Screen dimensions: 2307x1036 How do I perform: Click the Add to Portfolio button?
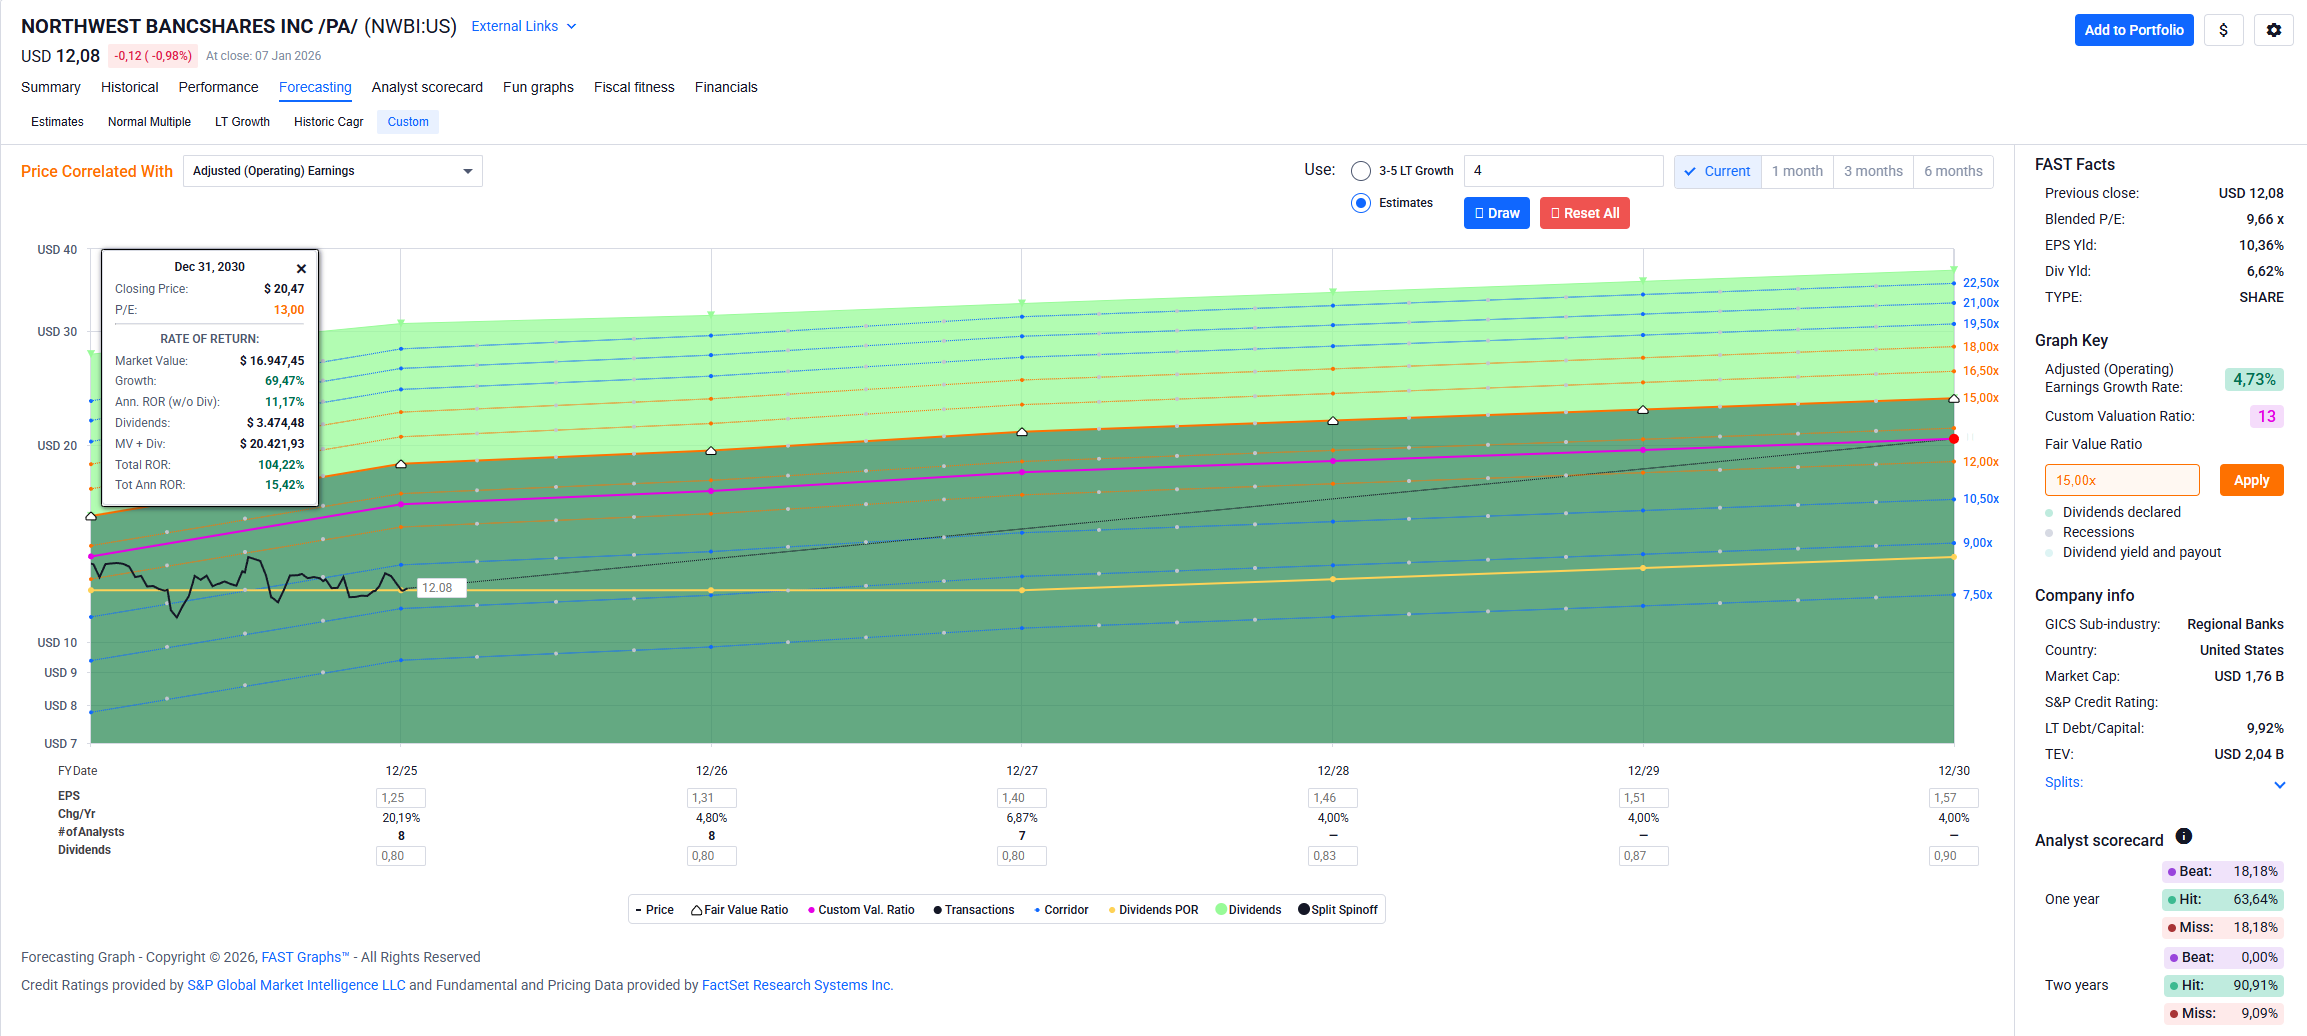coord(2133,30)
